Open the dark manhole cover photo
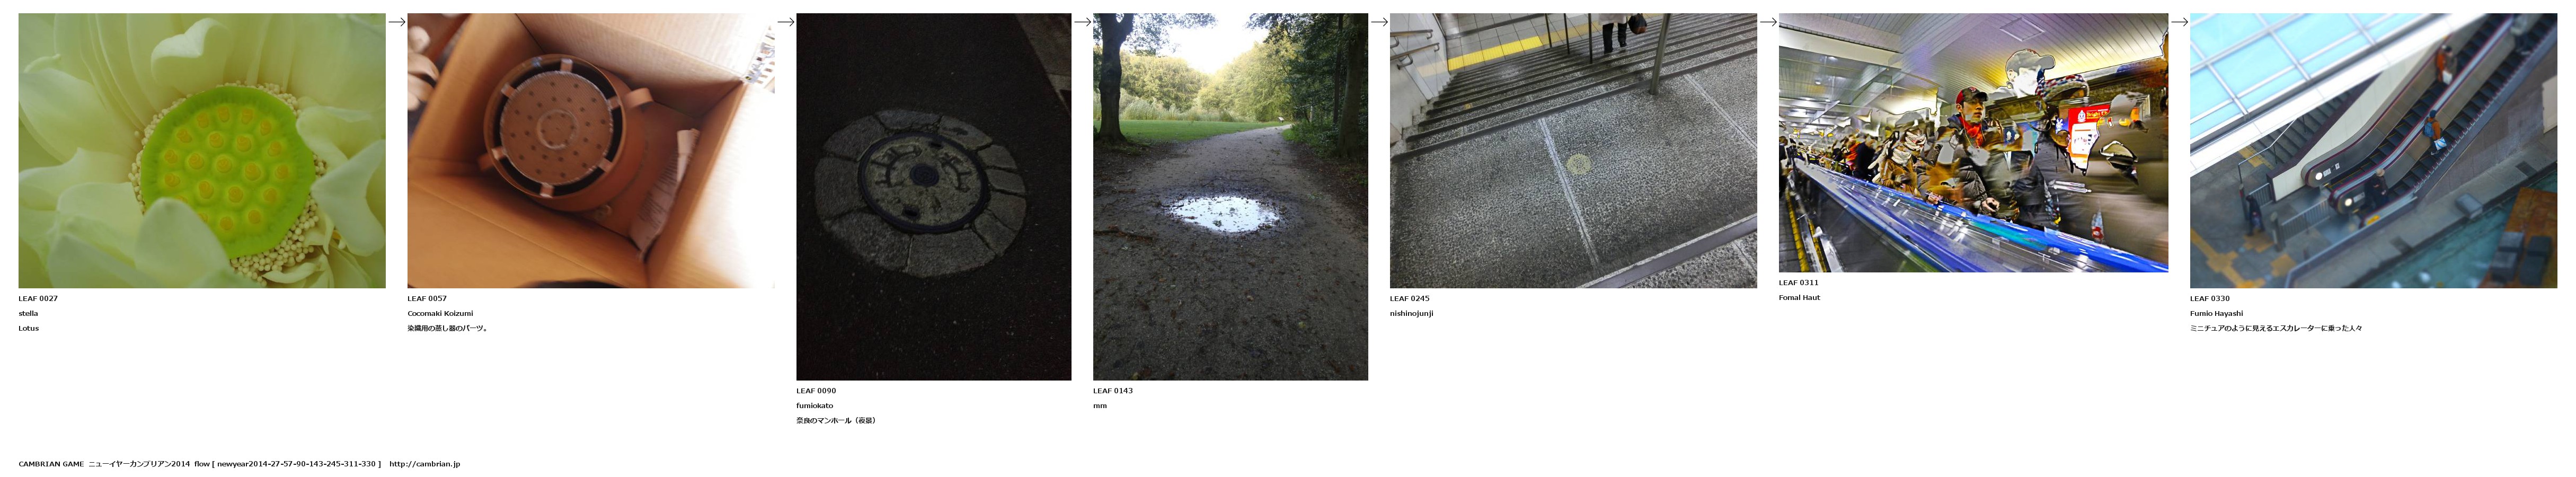This screenshot has width=2576, height=477. [x=934, y=197]
